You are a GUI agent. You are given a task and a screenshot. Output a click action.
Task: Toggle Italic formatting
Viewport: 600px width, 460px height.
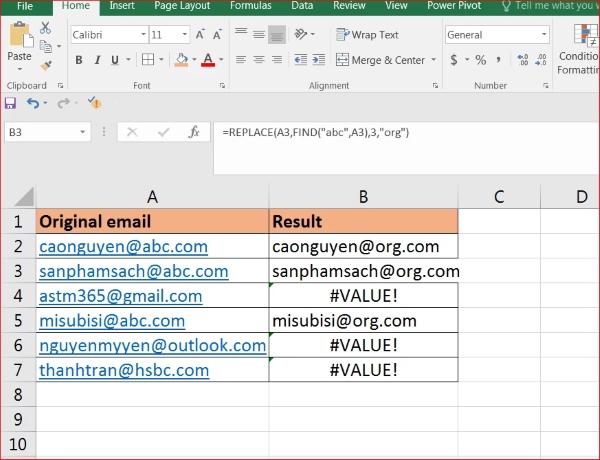click(99, 60)
